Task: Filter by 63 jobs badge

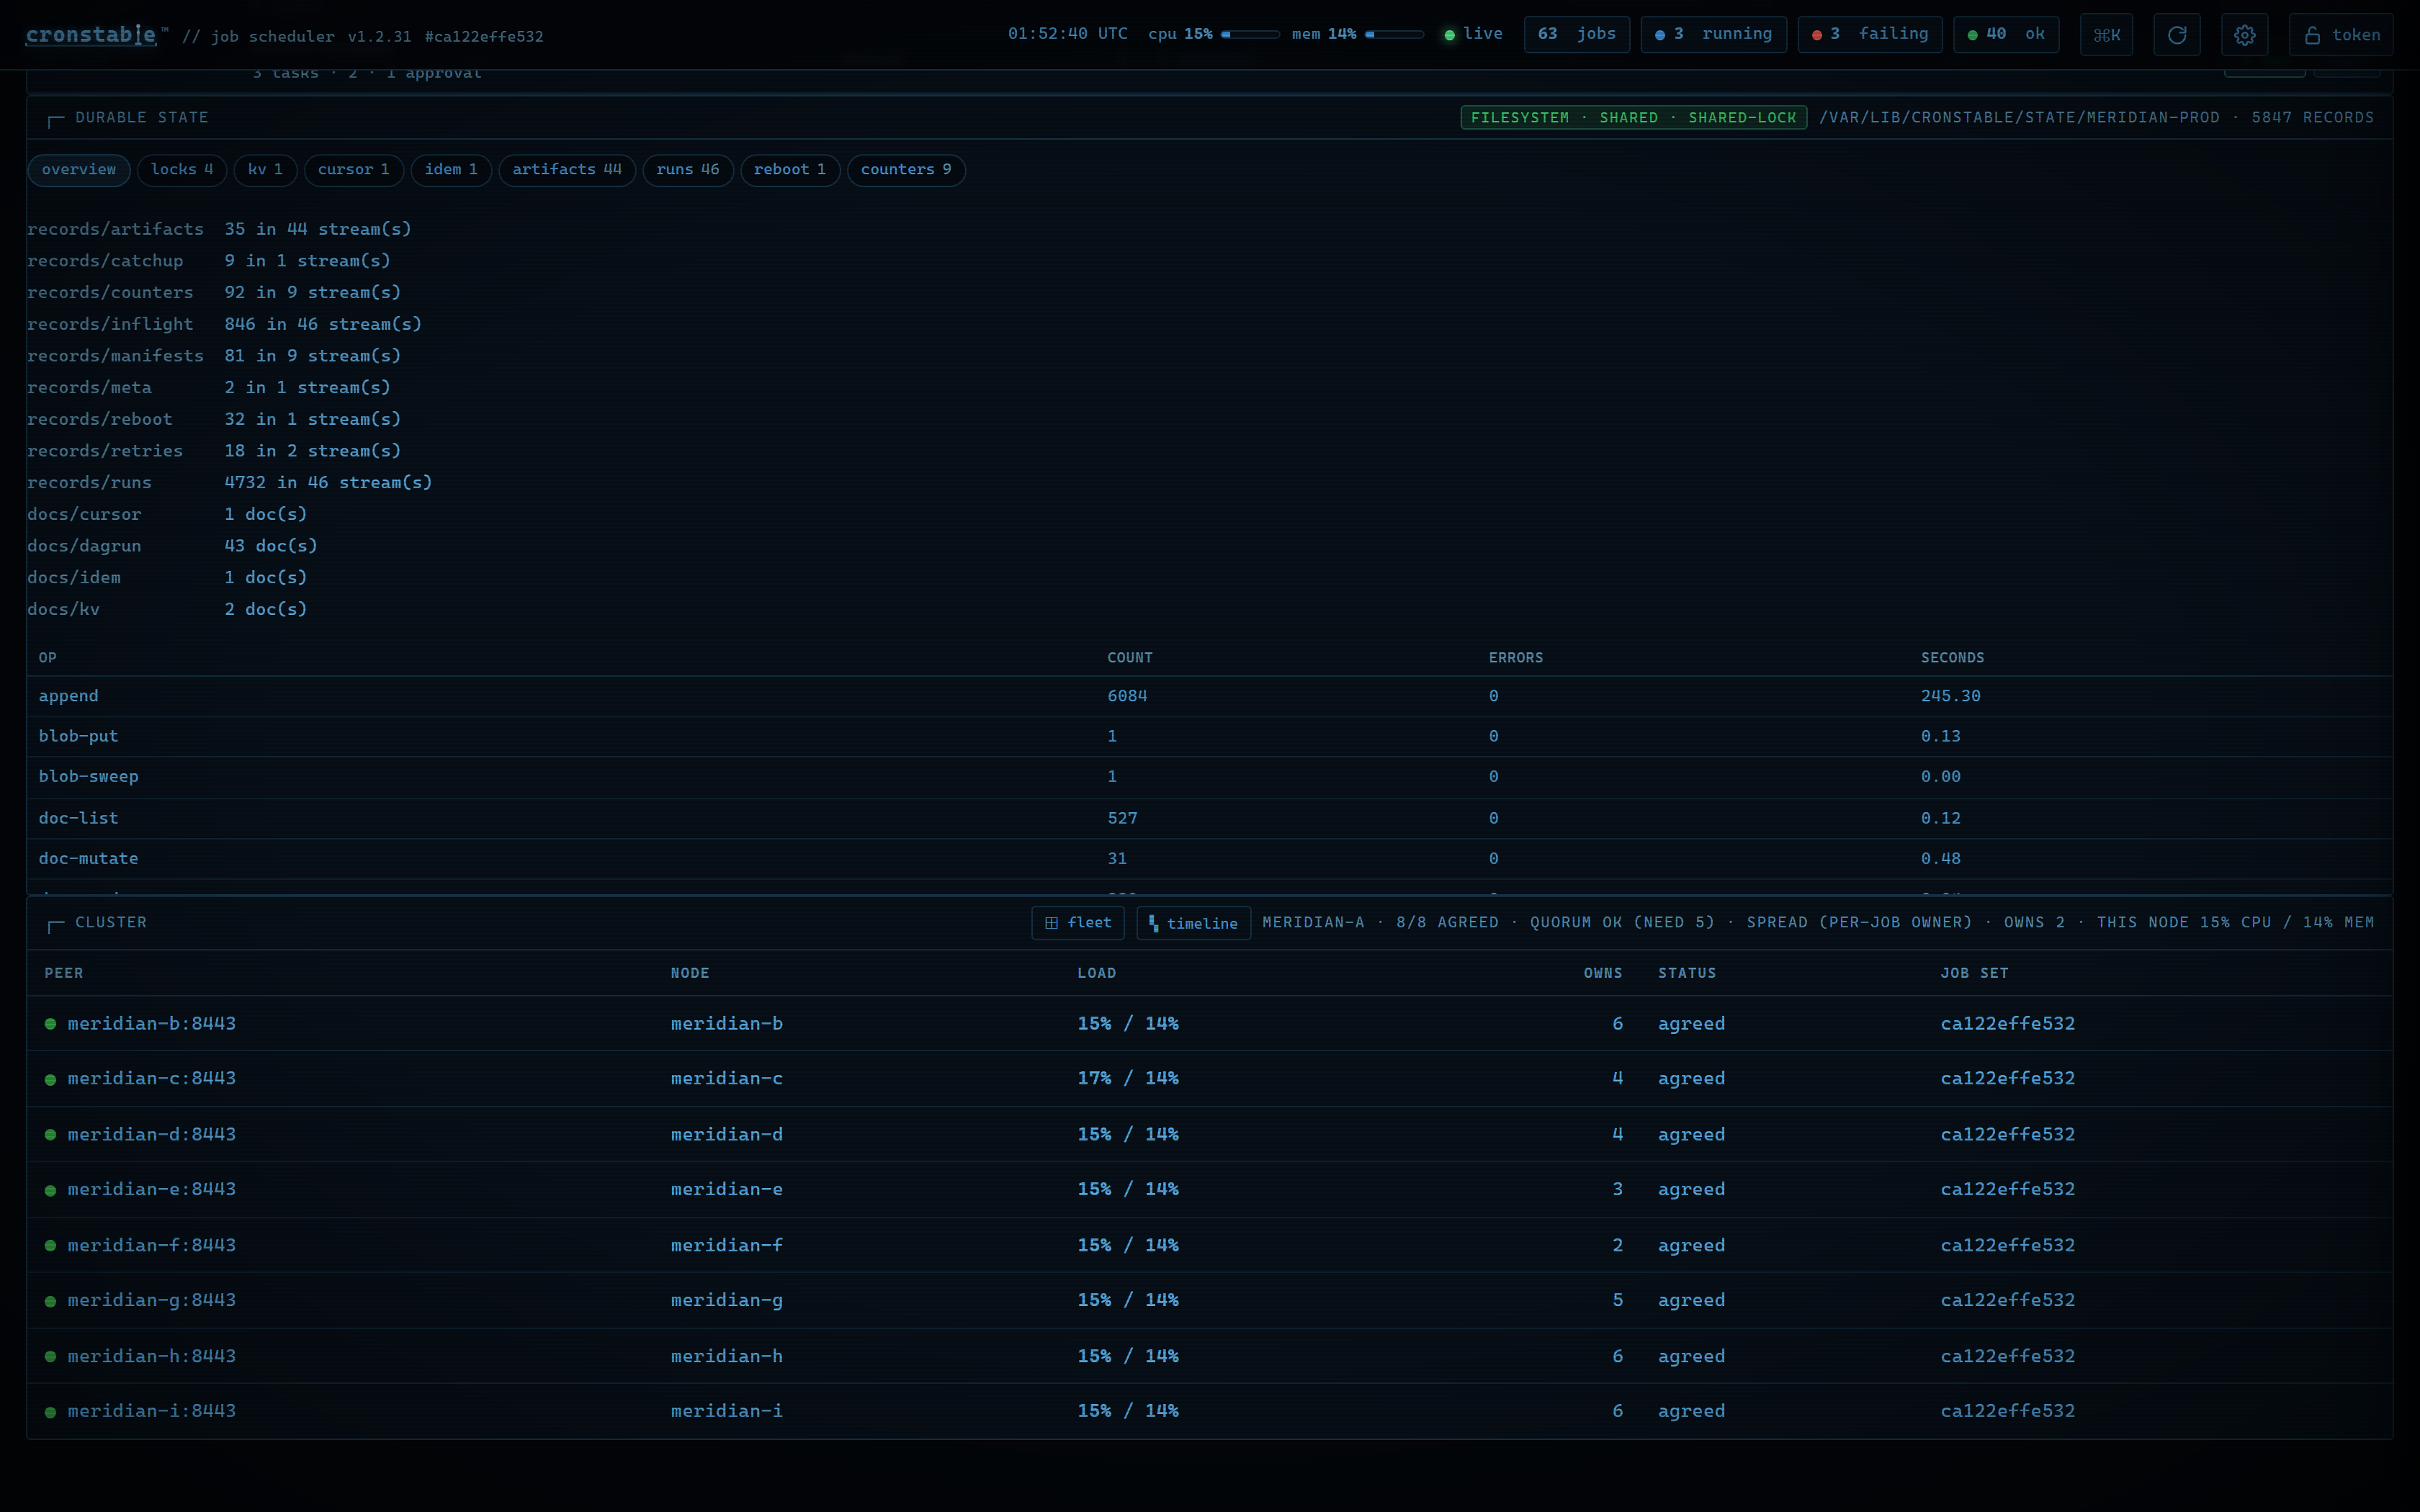Action: 1576,34
